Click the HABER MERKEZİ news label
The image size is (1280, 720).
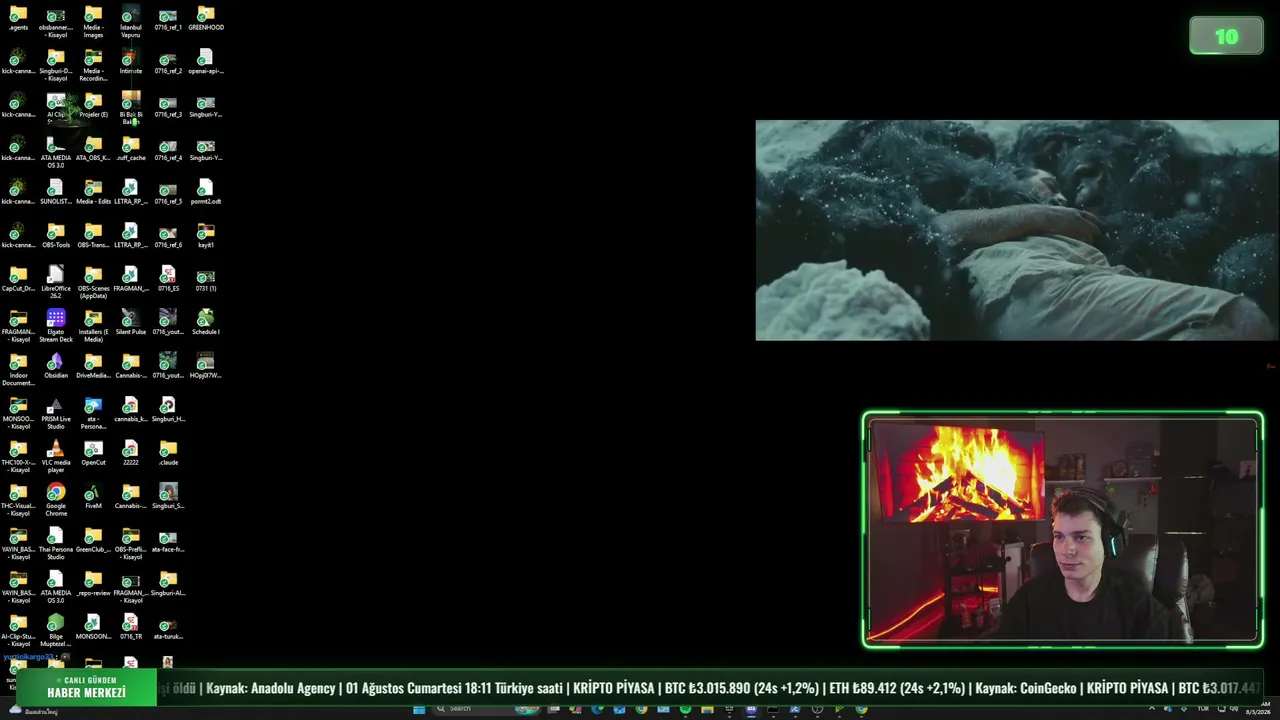point(86,692)
